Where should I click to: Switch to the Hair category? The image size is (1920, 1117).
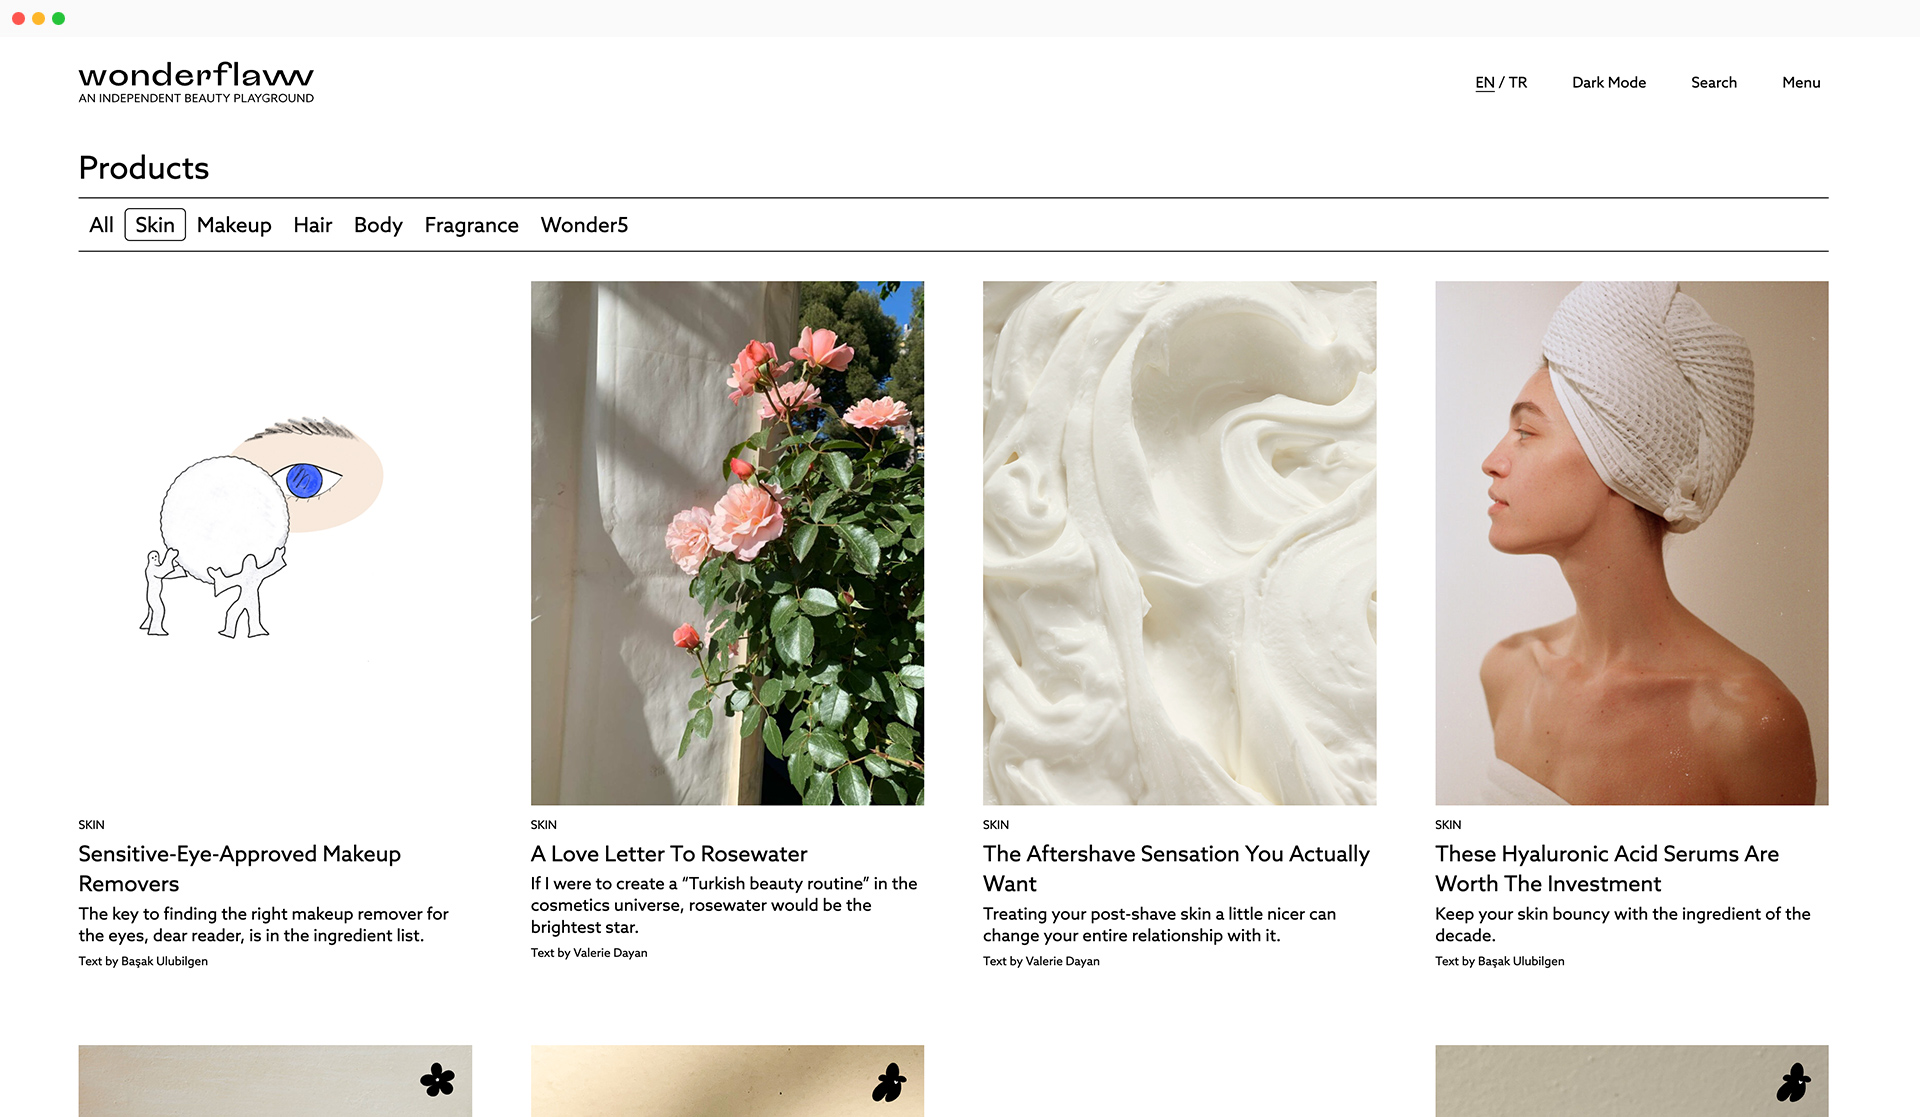312,225
